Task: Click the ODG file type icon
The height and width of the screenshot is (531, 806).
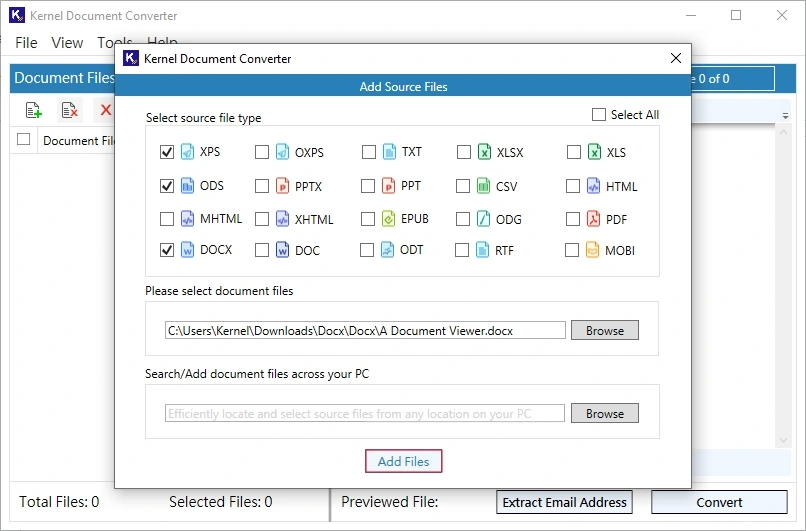Action: 483,219
